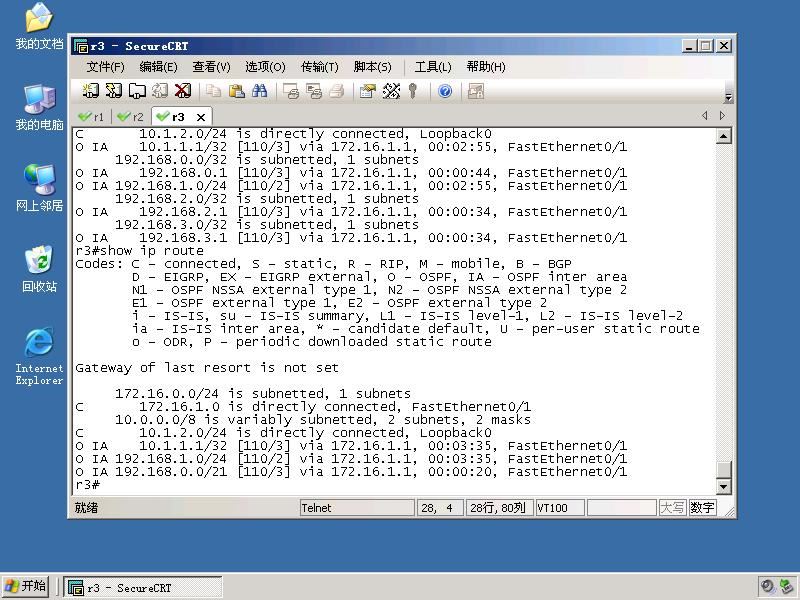The width and height of the screenshot is (800, 600).
Task: Click the Keymap Editor icon
Action: click(391, 91)
